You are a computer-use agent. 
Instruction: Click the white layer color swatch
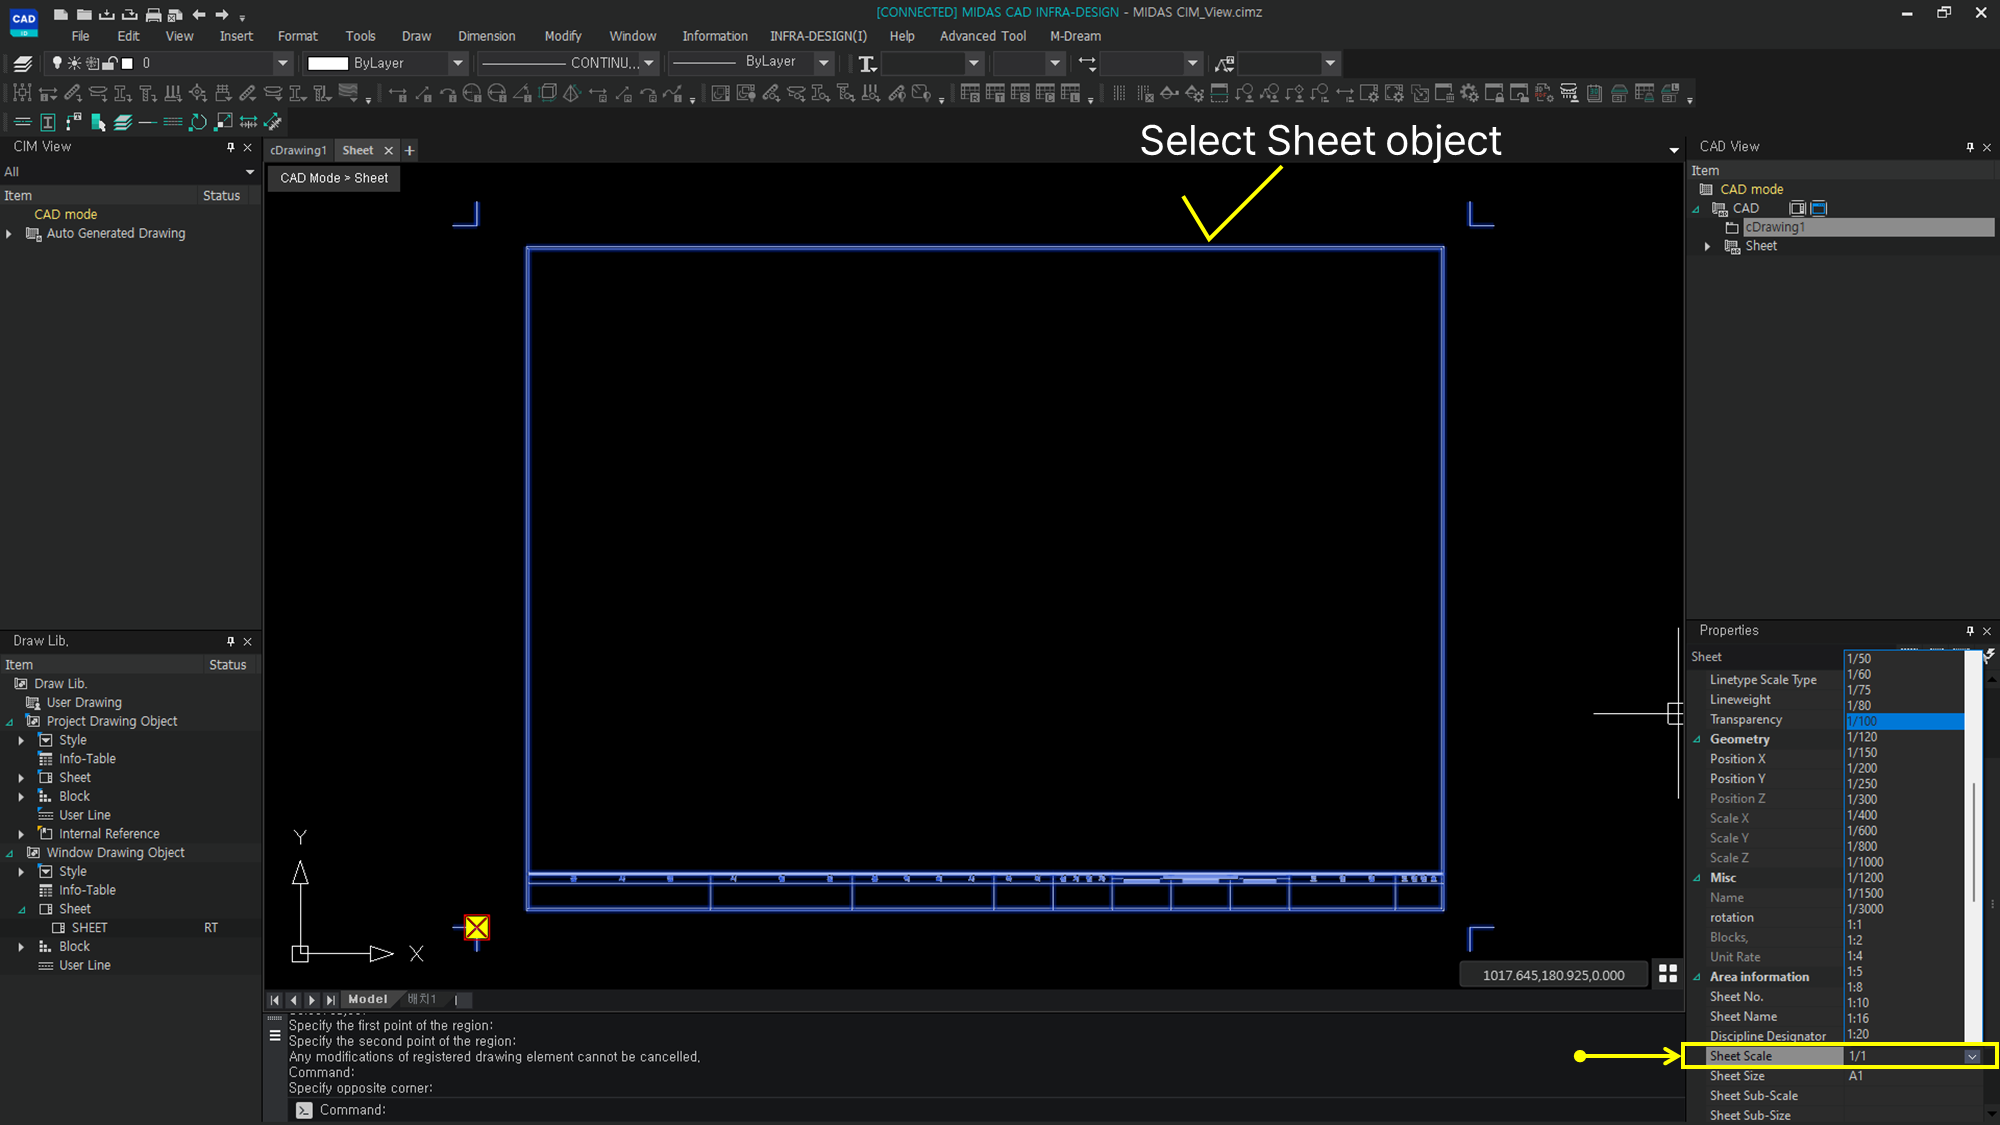127,63
